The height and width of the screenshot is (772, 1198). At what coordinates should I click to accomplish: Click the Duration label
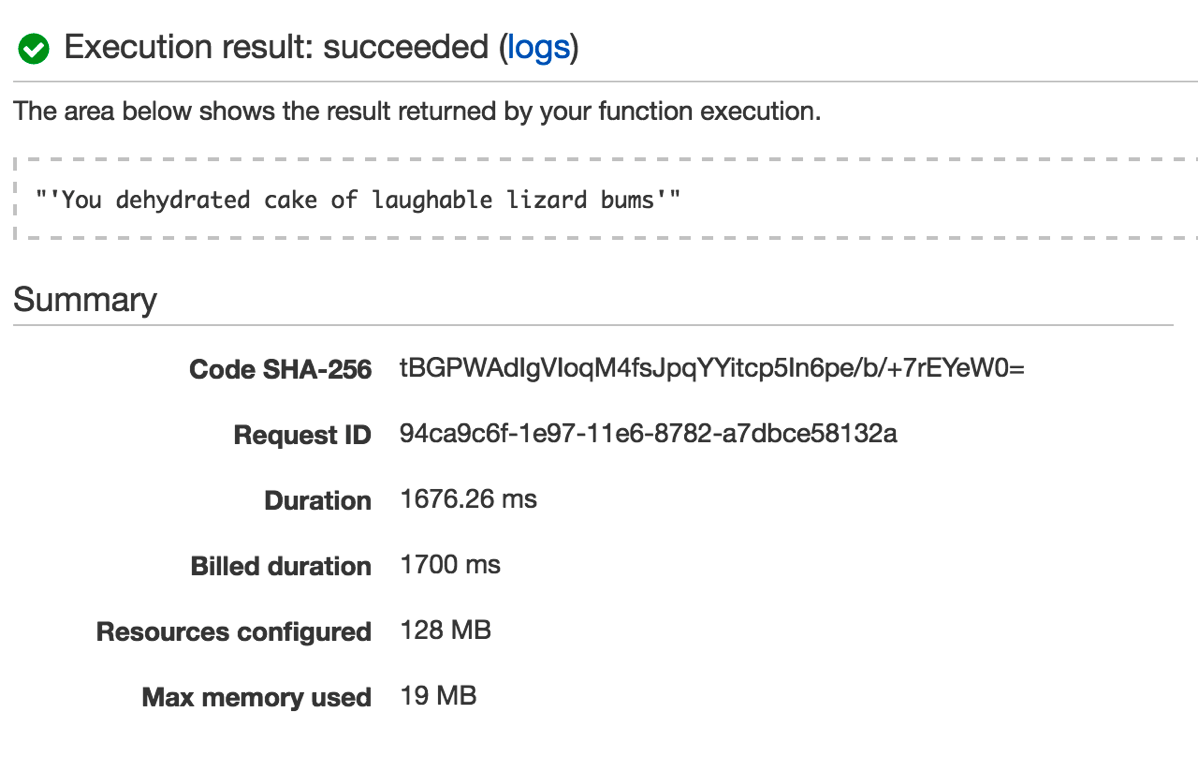317,501
